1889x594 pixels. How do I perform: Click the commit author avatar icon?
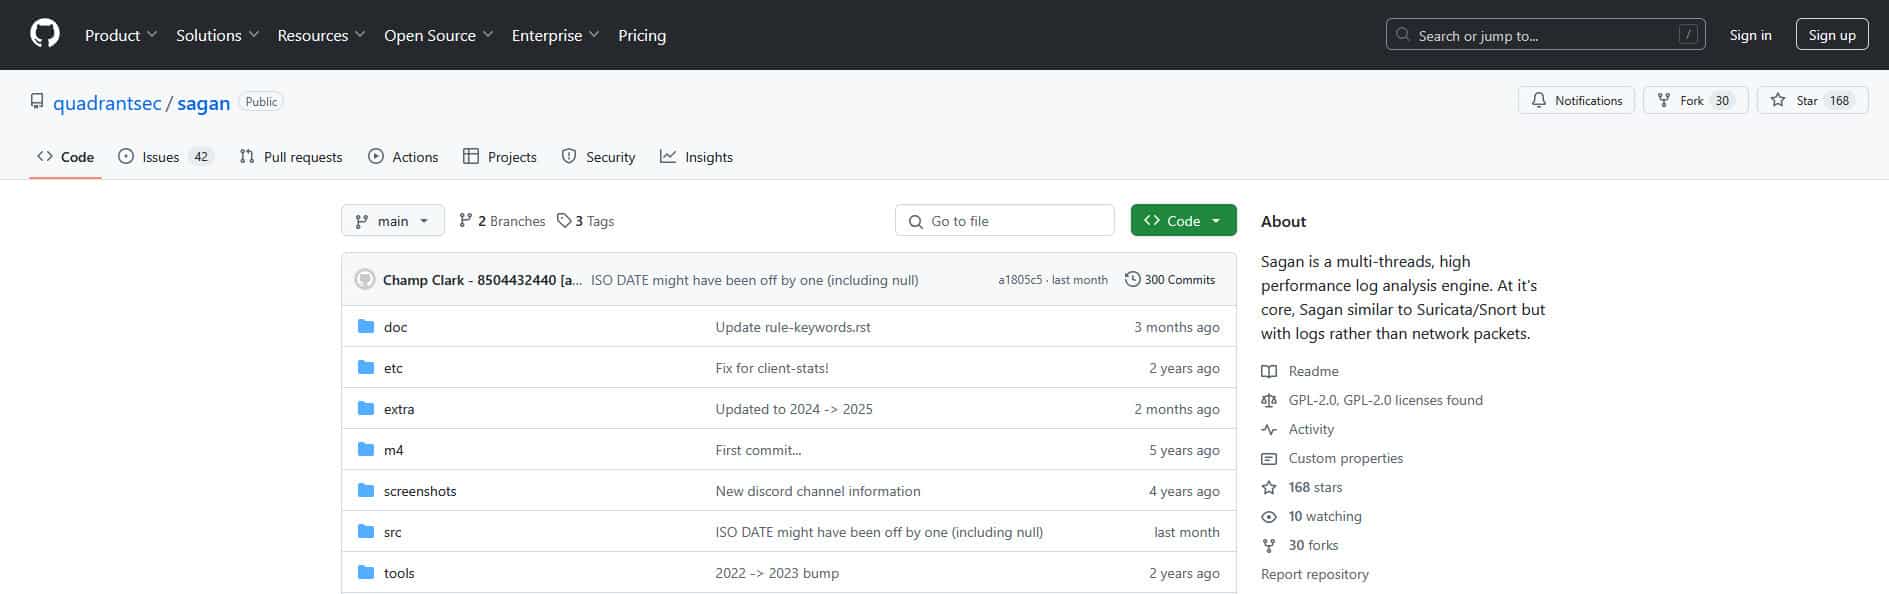[x=365, y=280]
